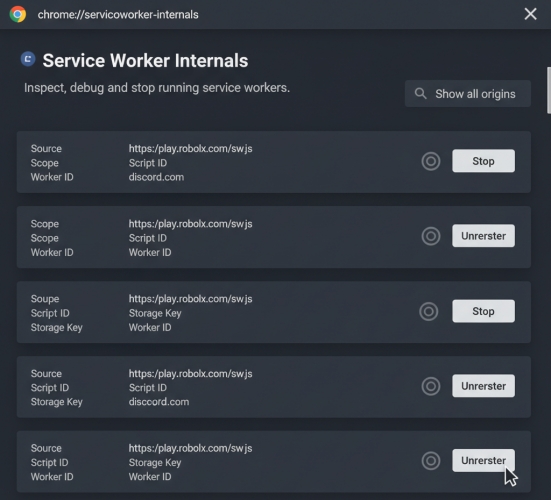
Task: Click the play.robolx.com URL in the Scope, Scope card
Action: [x=190, y=224]
